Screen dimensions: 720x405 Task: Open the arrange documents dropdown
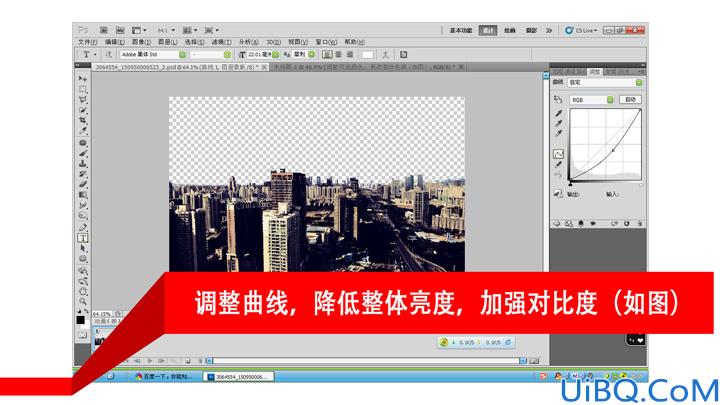[x=189, y=30]
